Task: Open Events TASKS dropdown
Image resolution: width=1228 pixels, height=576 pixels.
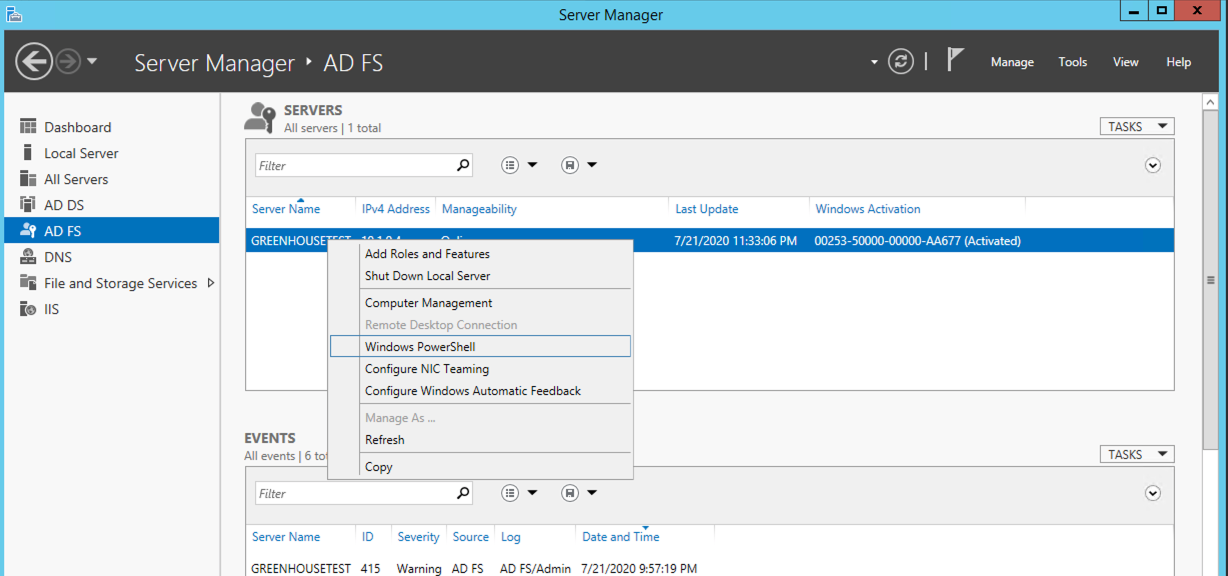Action: click(x=1136, y=455)
